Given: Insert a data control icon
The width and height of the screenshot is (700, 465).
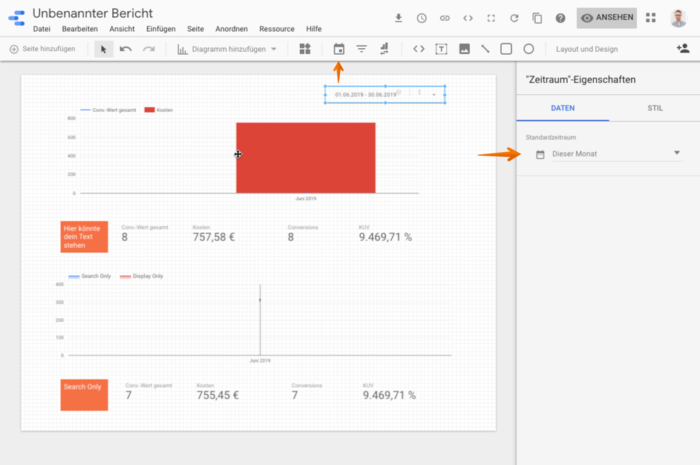Looking at the screenshot, I should pos(384,49).
